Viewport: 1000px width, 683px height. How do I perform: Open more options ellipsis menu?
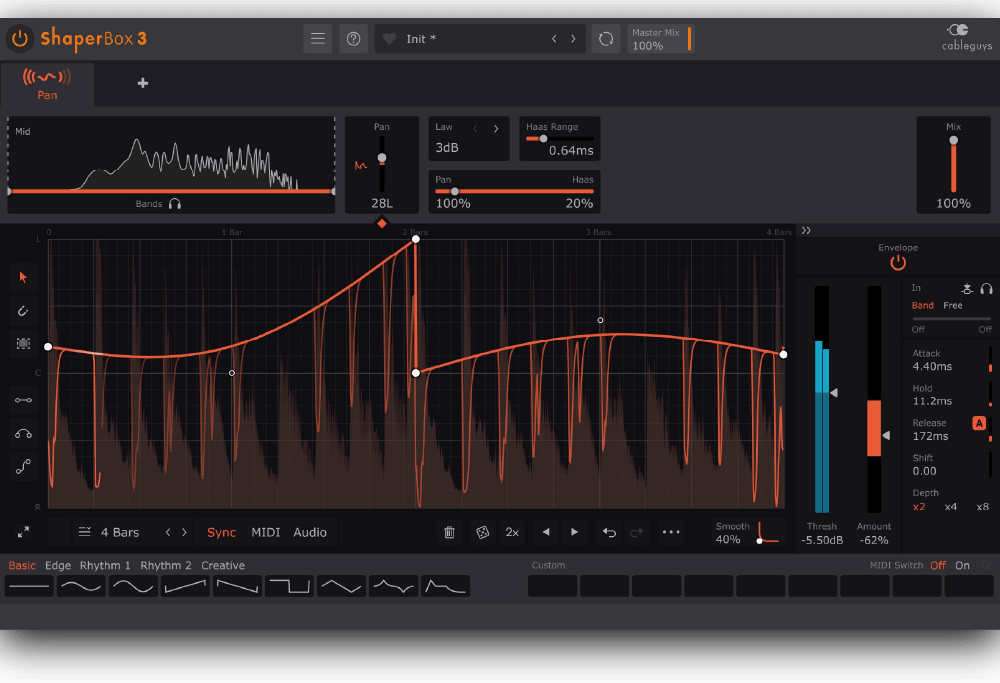(671, 532)
